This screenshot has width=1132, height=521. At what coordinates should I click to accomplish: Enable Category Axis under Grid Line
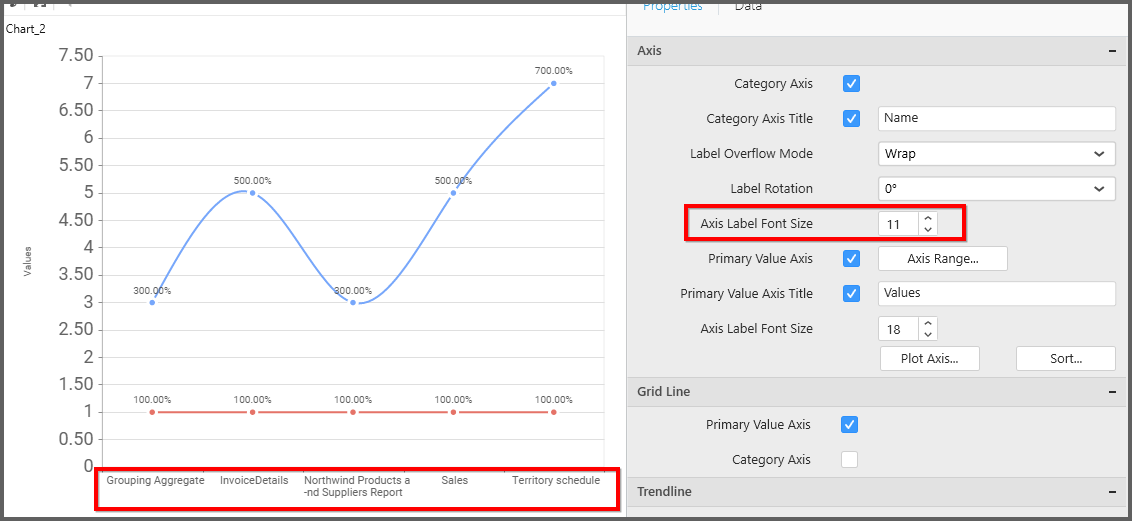tap(850, 460)
